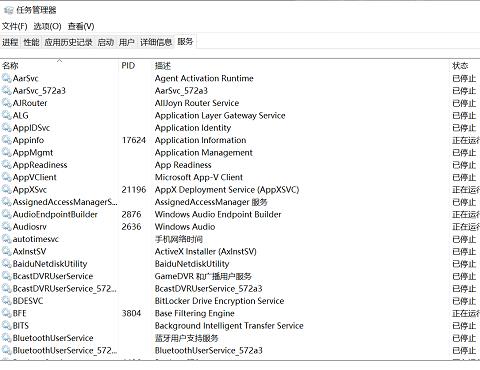Sort services by the 名称 column header
The width and height of the screenshot is (480, 370).
click(10, 66)
